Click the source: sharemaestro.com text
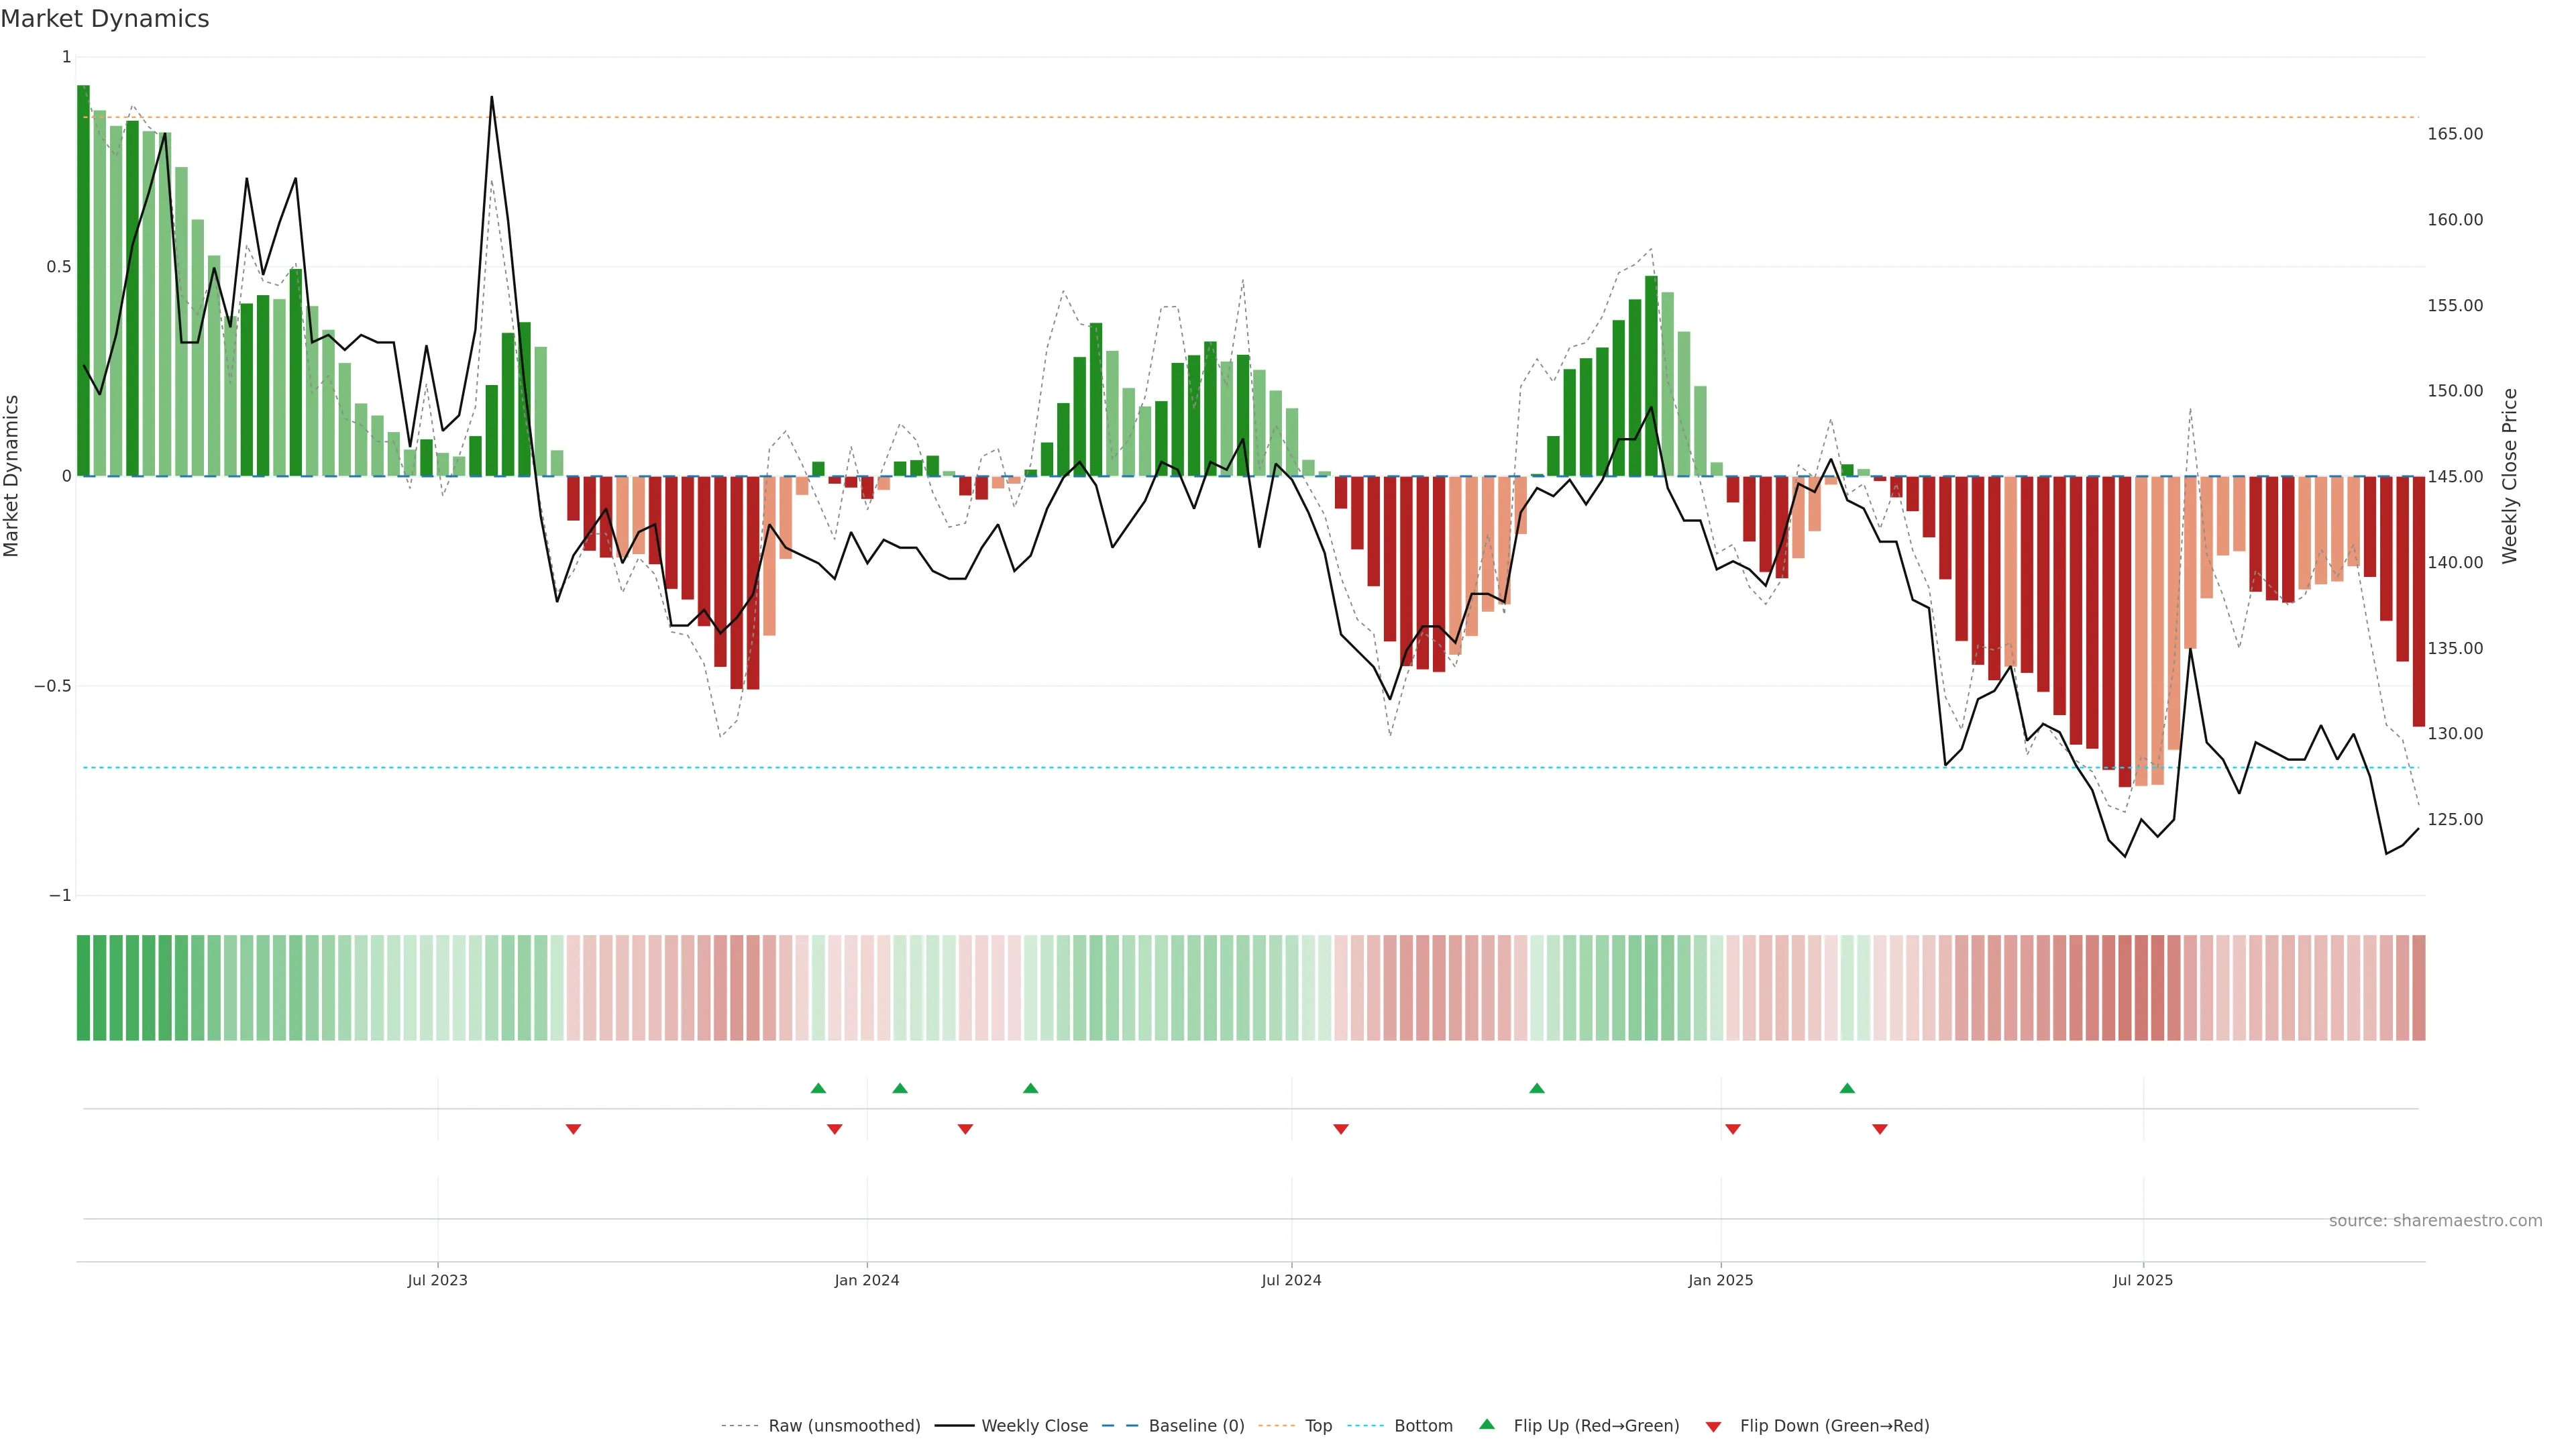This screenshot has width=2576, height=1449. 2435,1221
